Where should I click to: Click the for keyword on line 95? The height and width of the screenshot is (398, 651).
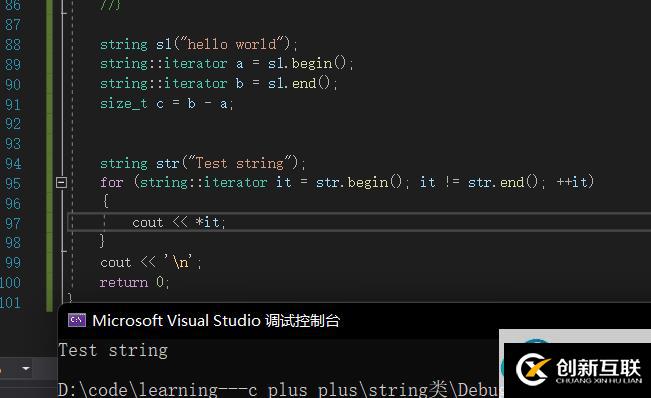point(112,182)
